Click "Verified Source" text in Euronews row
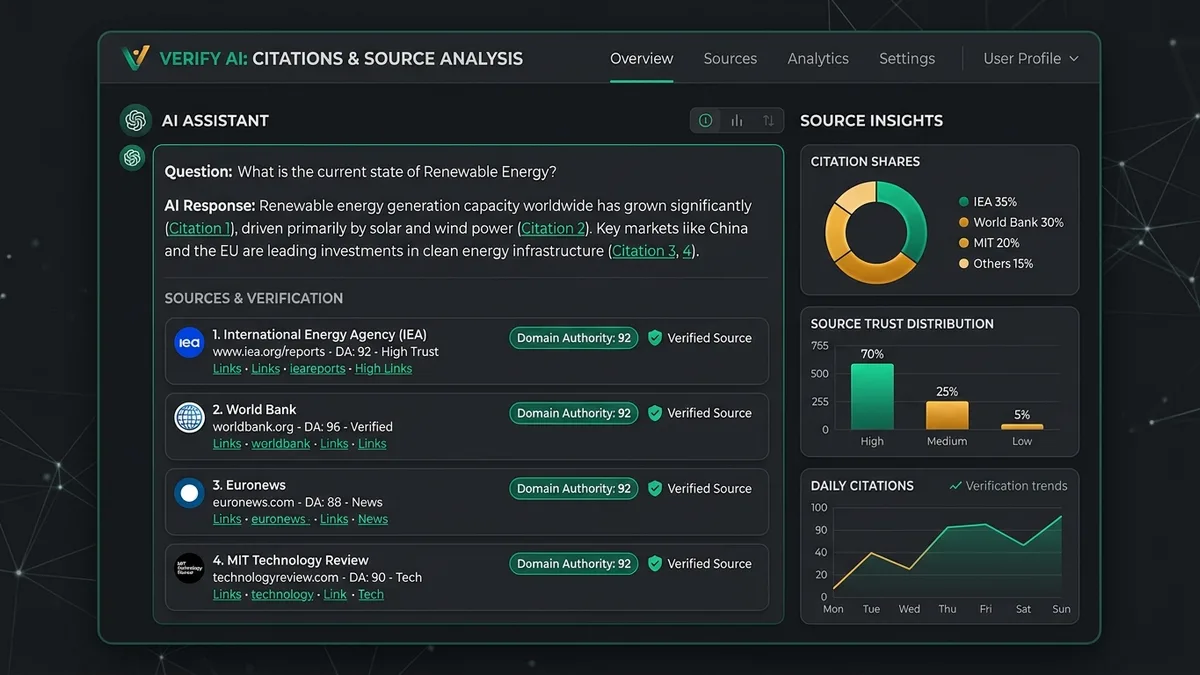Image resolution: width=1200 pixels, height=675 pixels. 709,488
